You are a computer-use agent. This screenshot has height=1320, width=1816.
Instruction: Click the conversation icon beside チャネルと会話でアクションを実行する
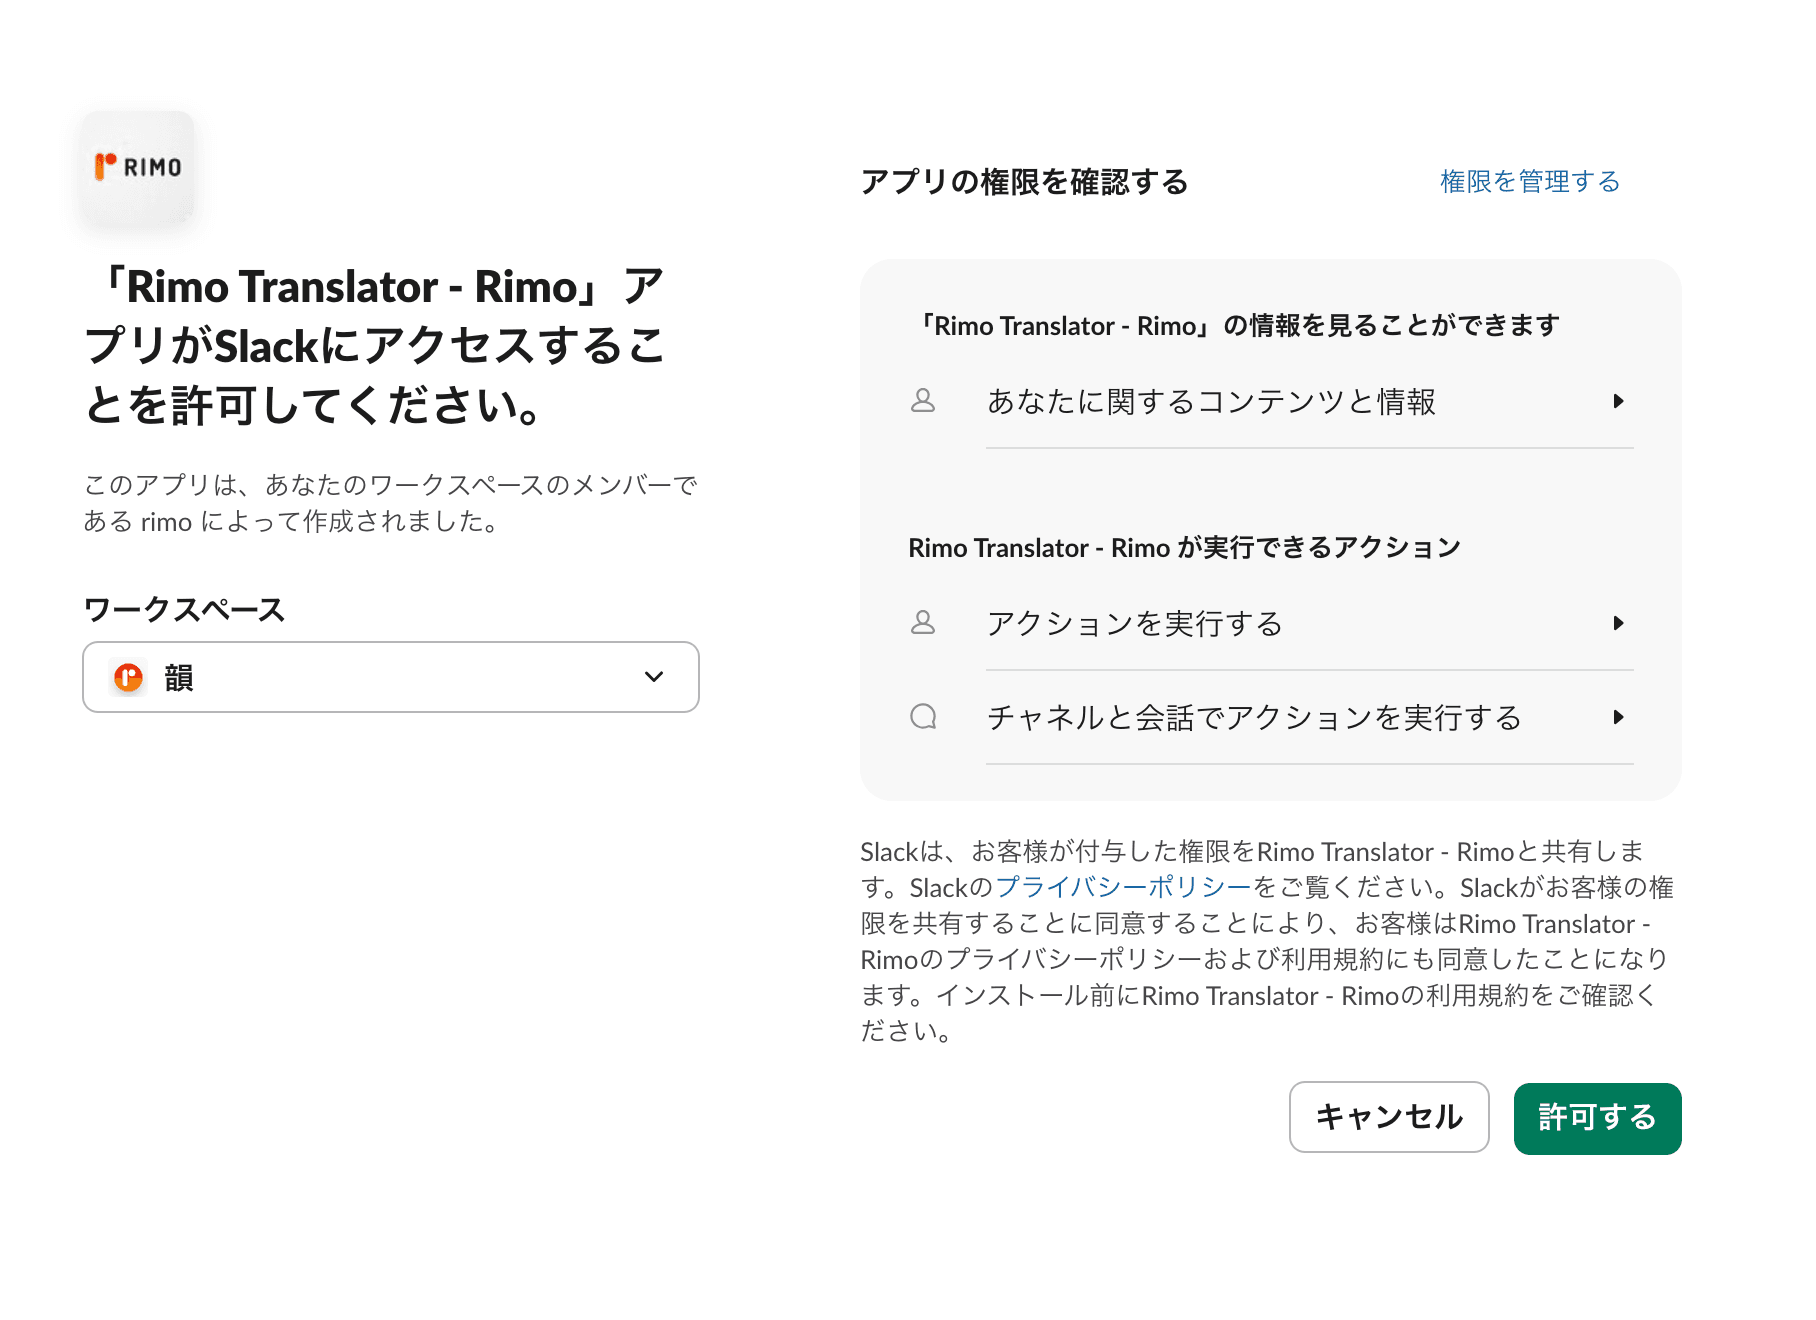(923, 717)
